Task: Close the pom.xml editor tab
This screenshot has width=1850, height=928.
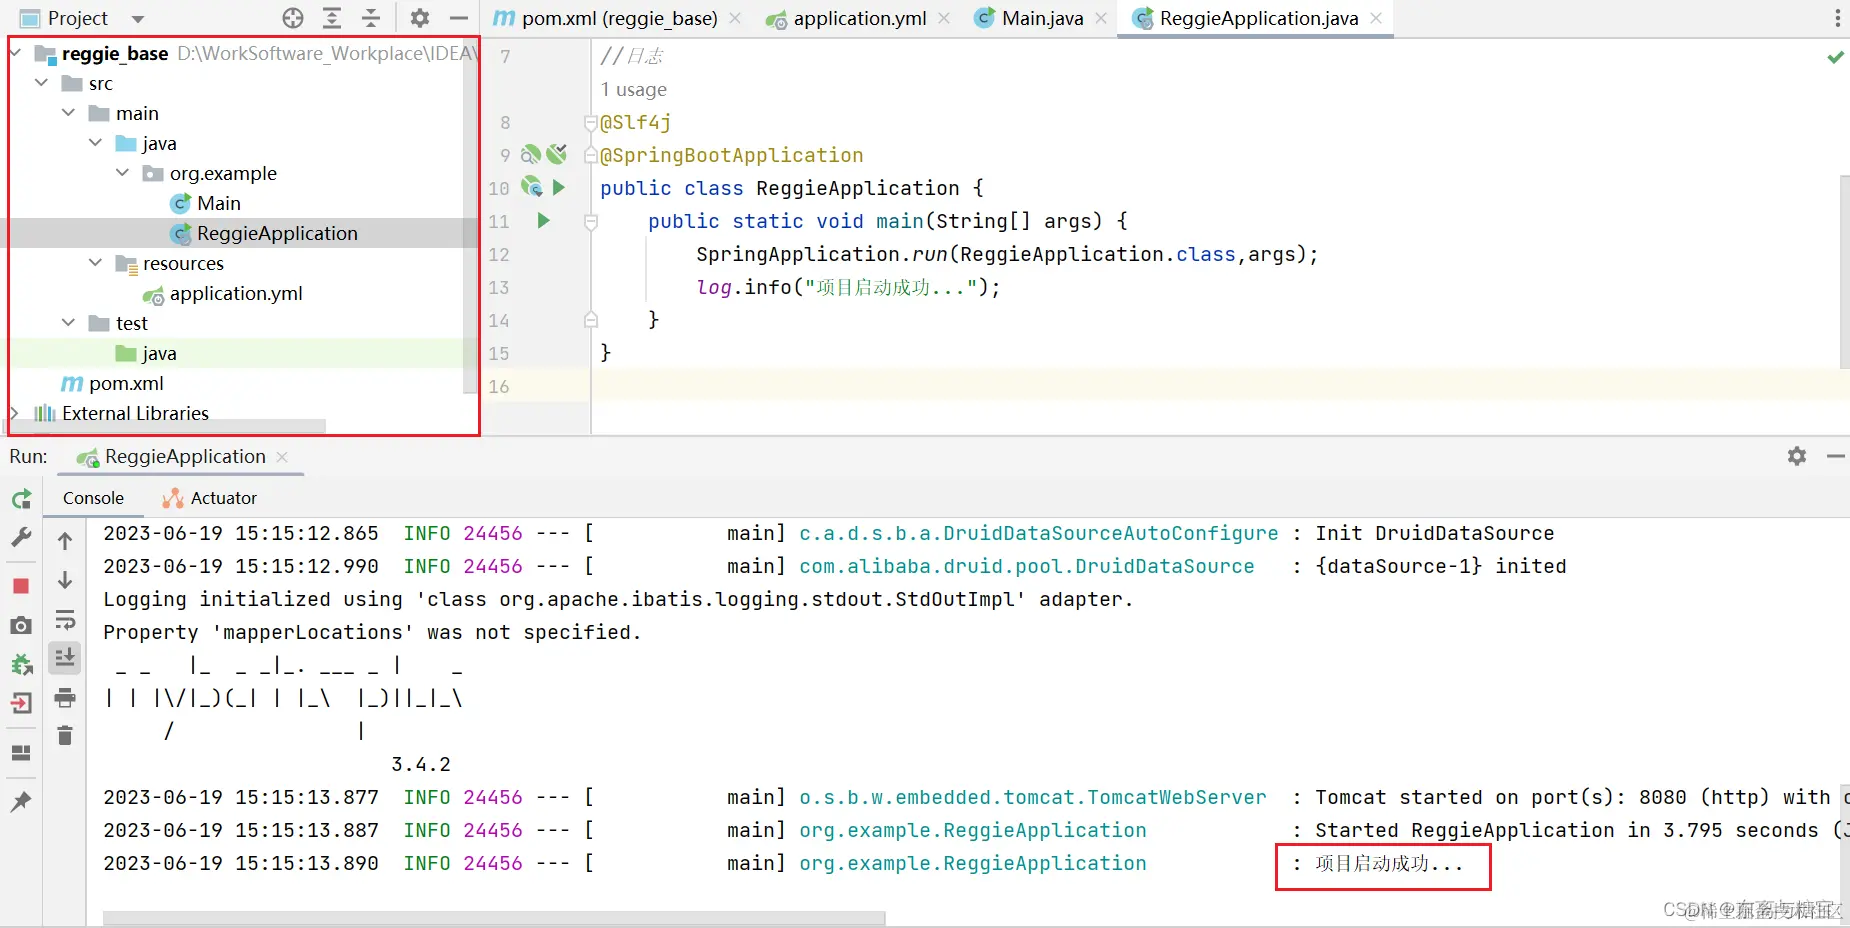Action: (735, 18)
